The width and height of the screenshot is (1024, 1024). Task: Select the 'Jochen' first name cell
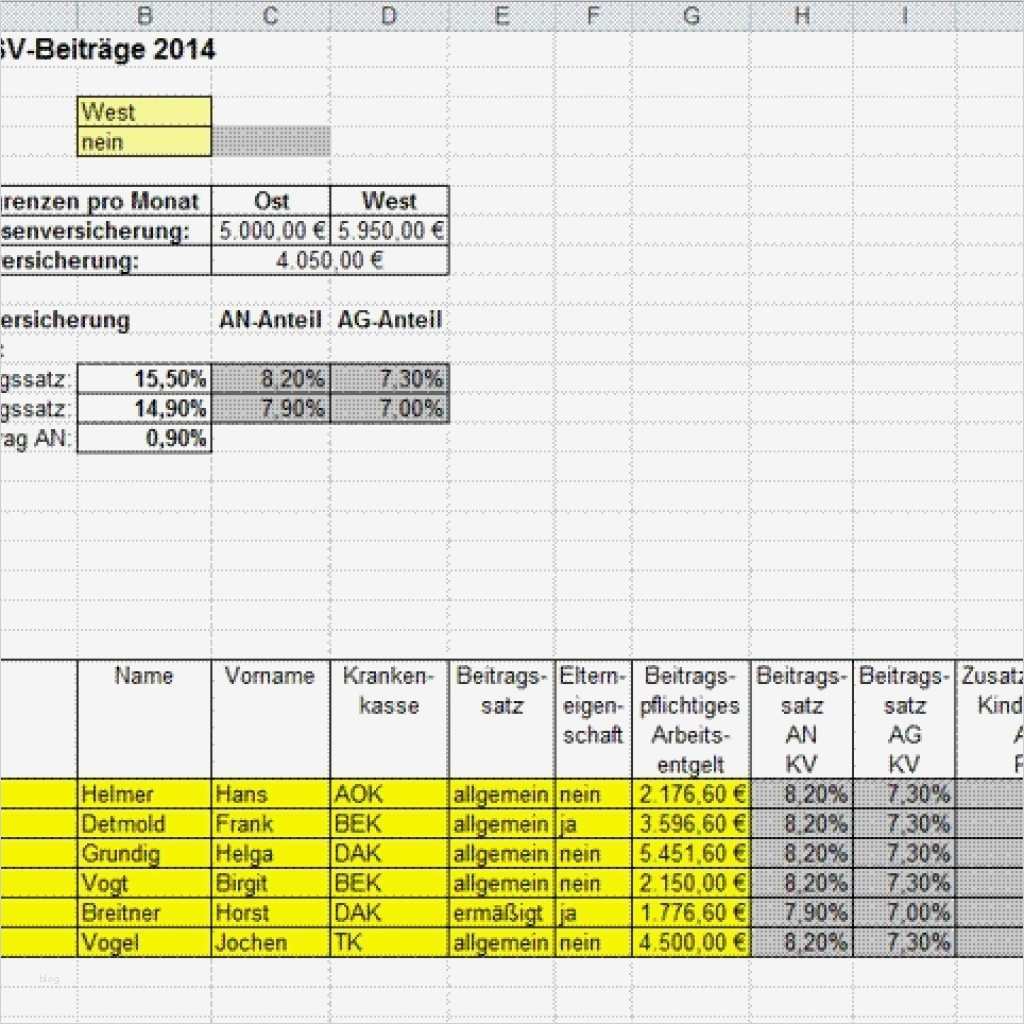pyautogui.click(x=271, y=943)
